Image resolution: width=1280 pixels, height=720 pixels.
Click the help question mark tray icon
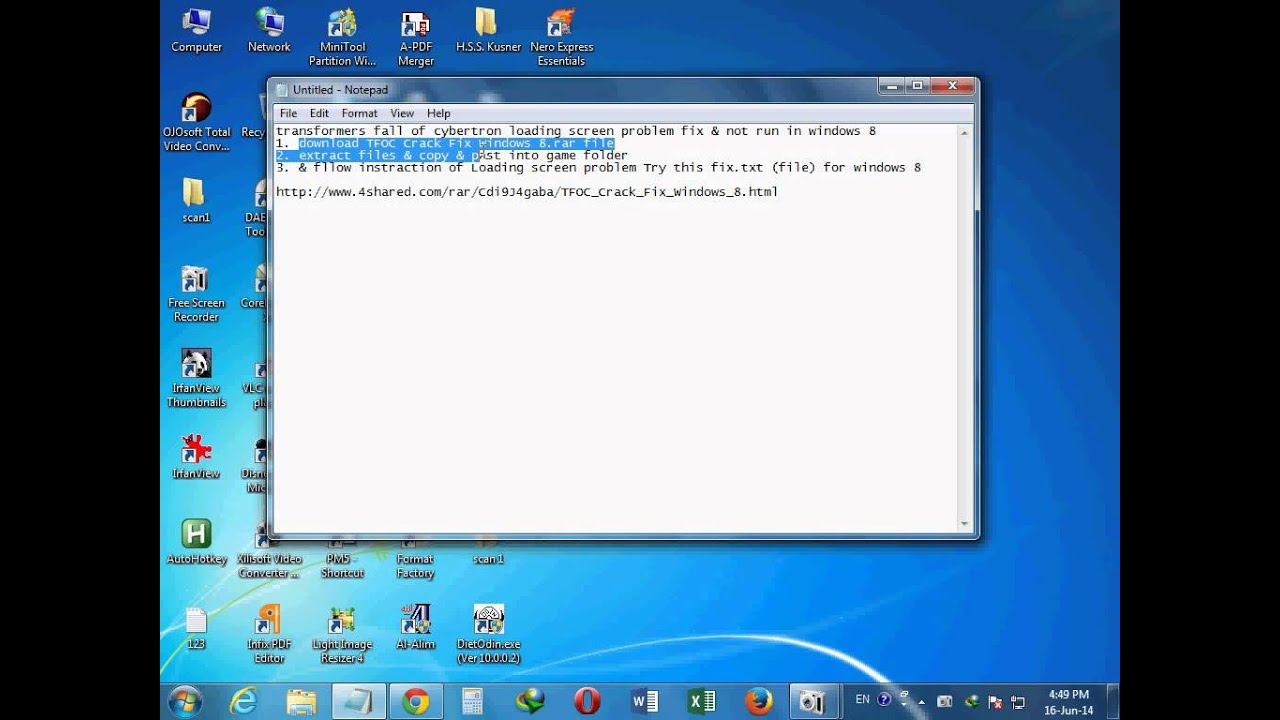883,700
